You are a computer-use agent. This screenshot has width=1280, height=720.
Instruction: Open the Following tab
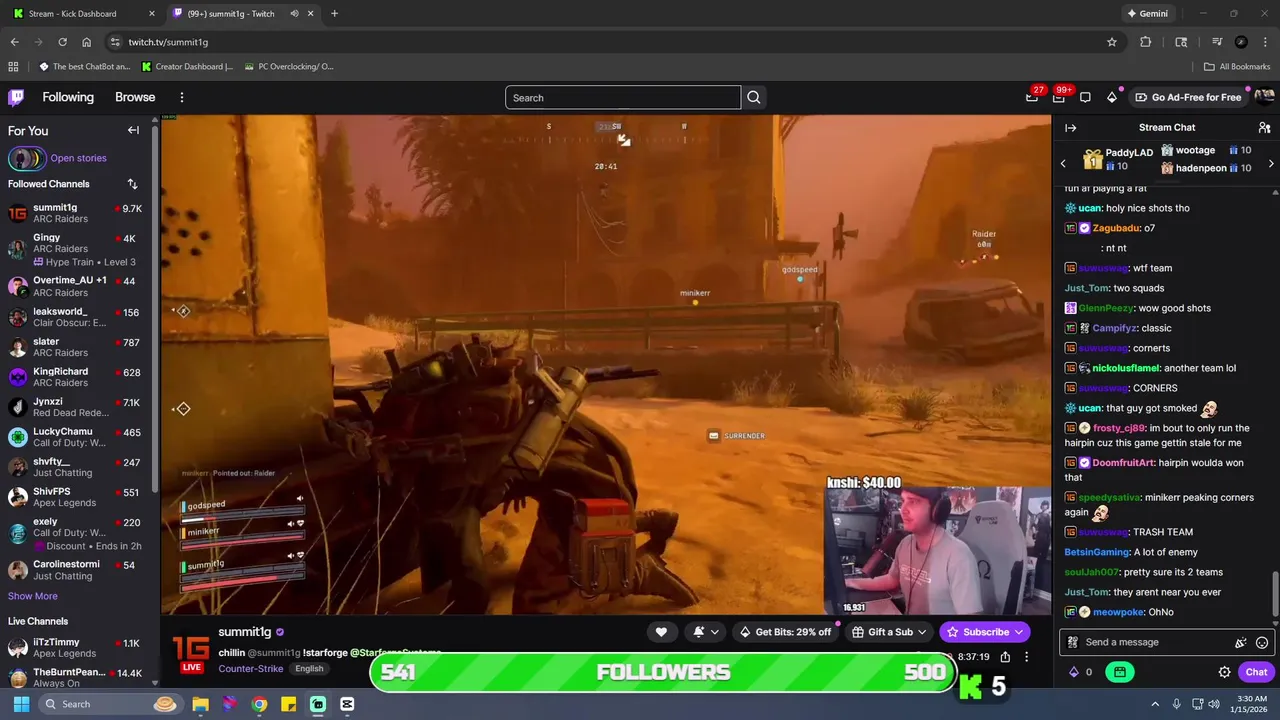click(x=68, y=97)
